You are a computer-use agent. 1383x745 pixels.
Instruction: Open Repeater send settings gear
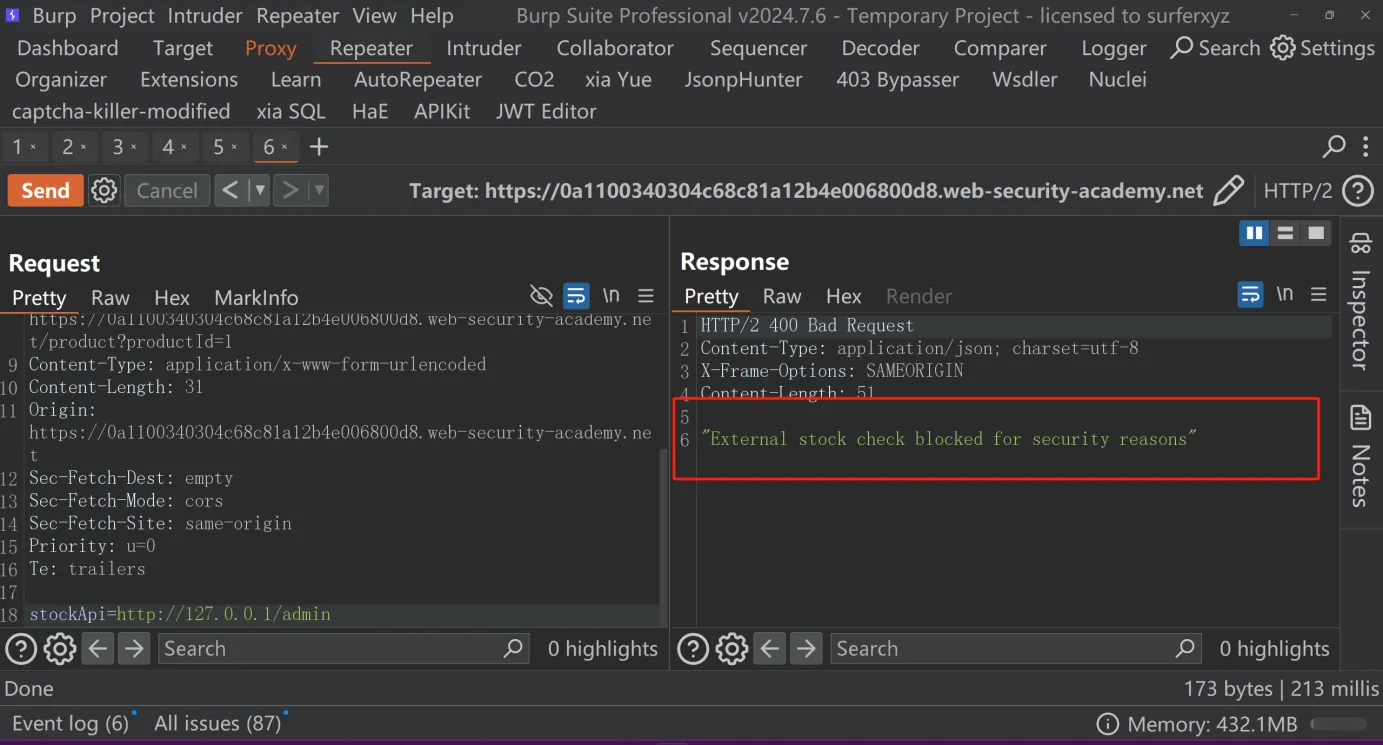104,190
